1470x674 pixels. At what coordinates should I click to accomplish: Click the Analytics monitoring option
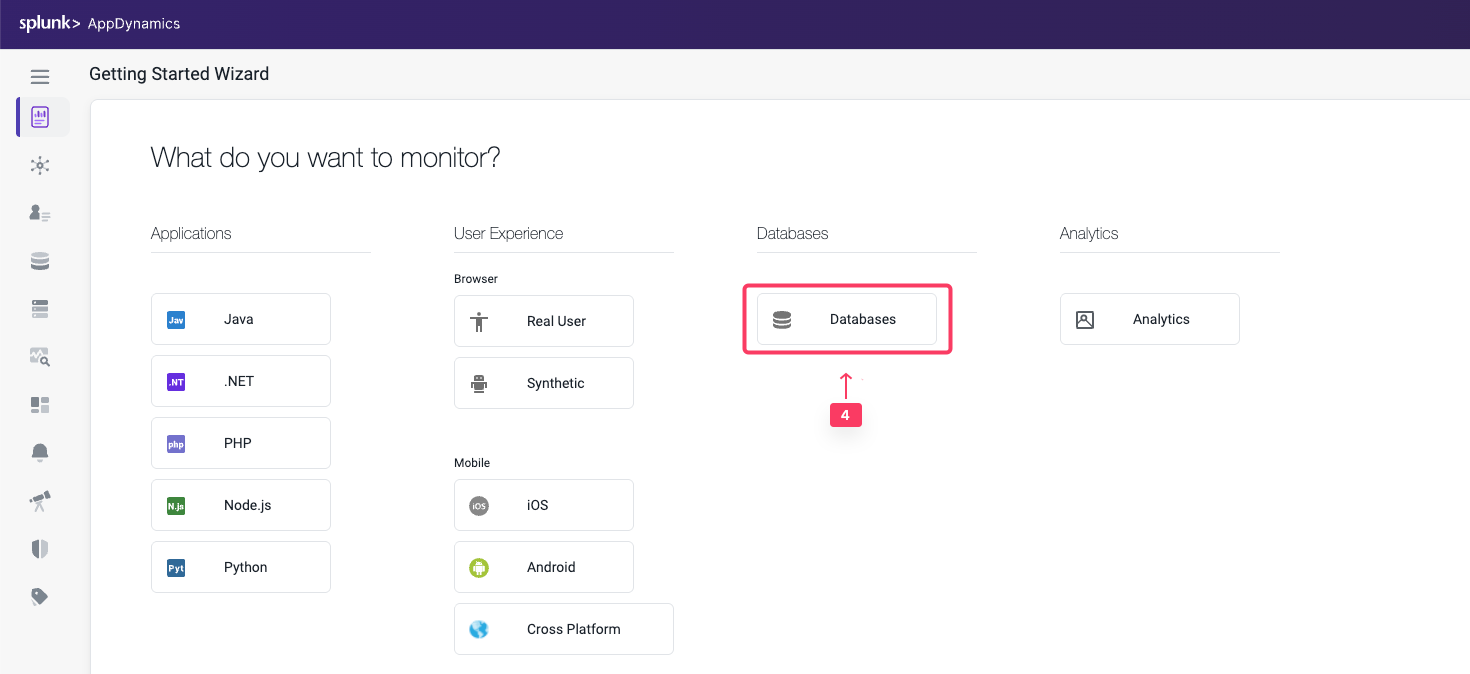(x=1150, y=319)
